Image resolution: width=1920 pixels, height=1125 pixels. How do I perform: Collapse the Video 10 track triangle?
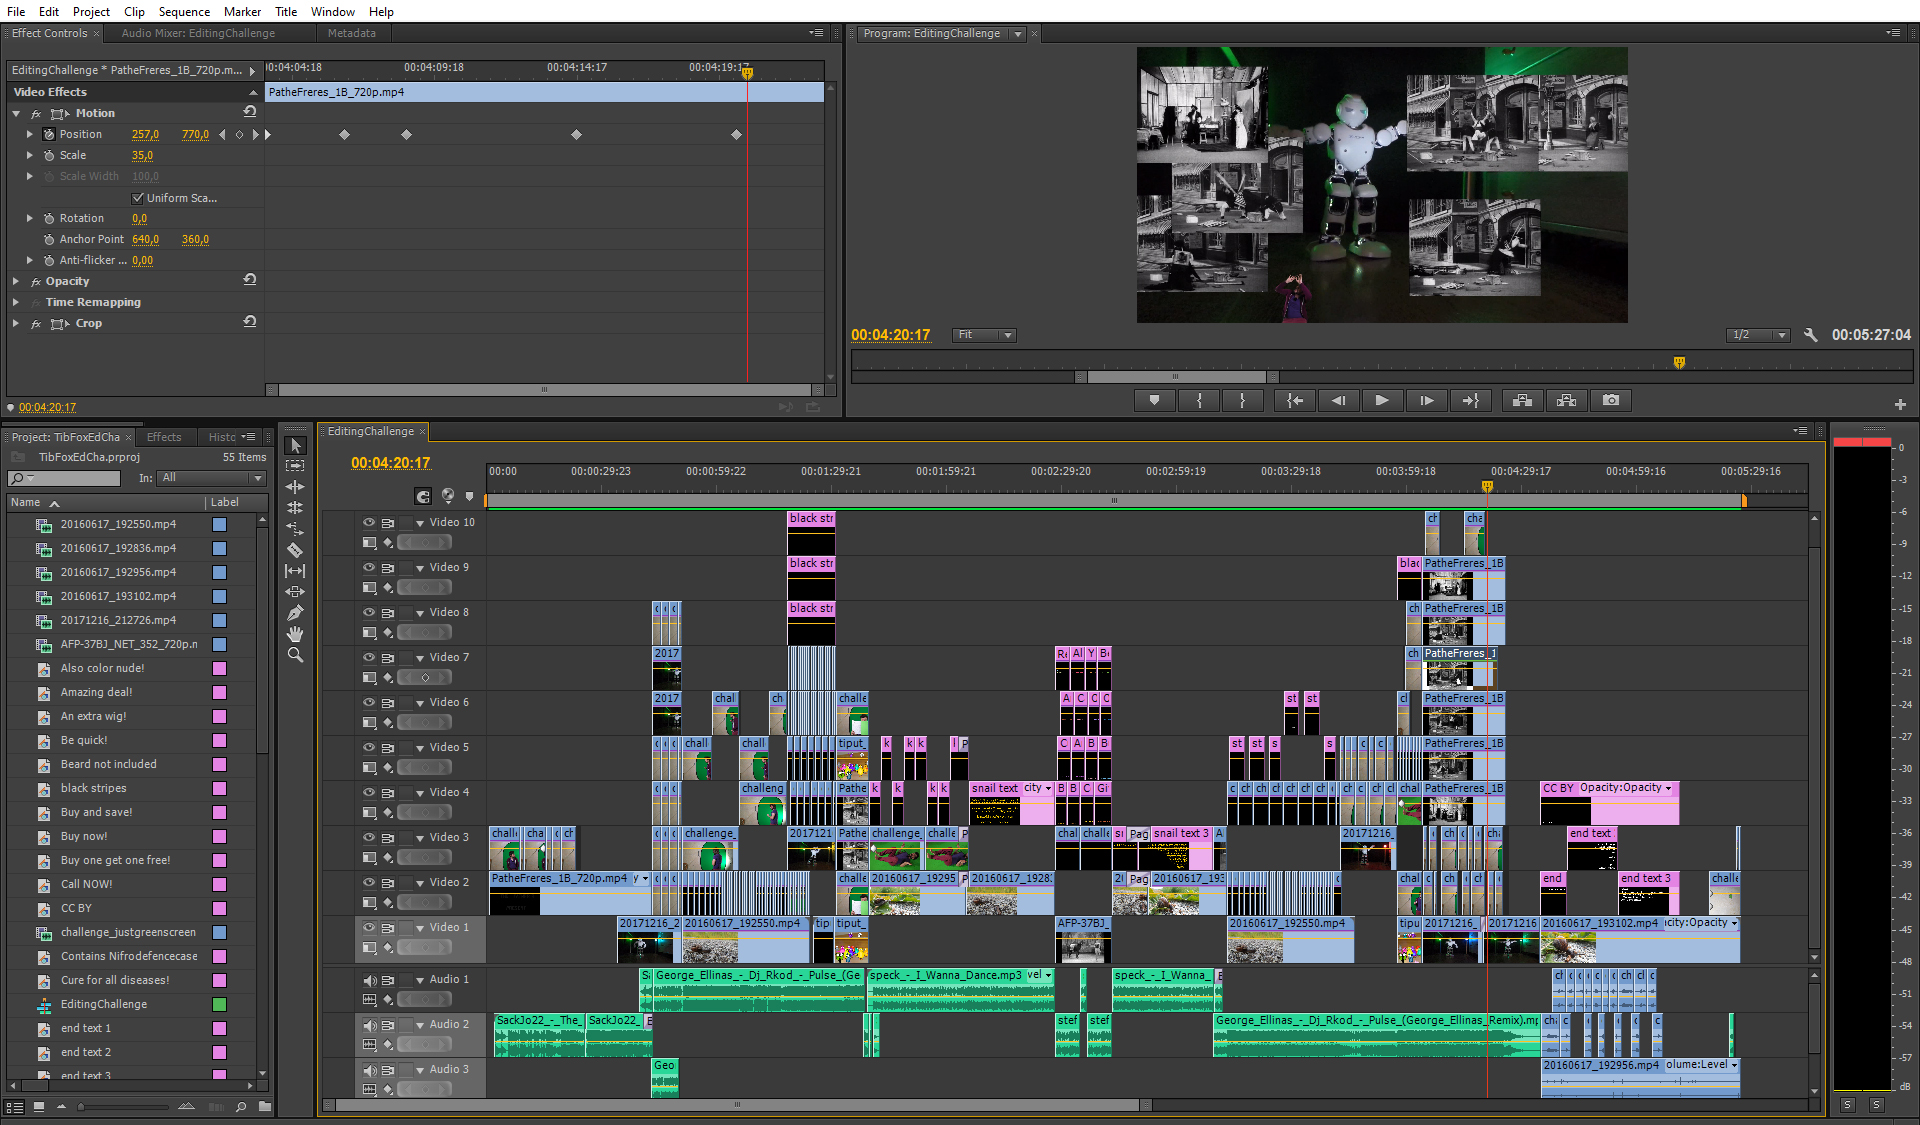420,523
